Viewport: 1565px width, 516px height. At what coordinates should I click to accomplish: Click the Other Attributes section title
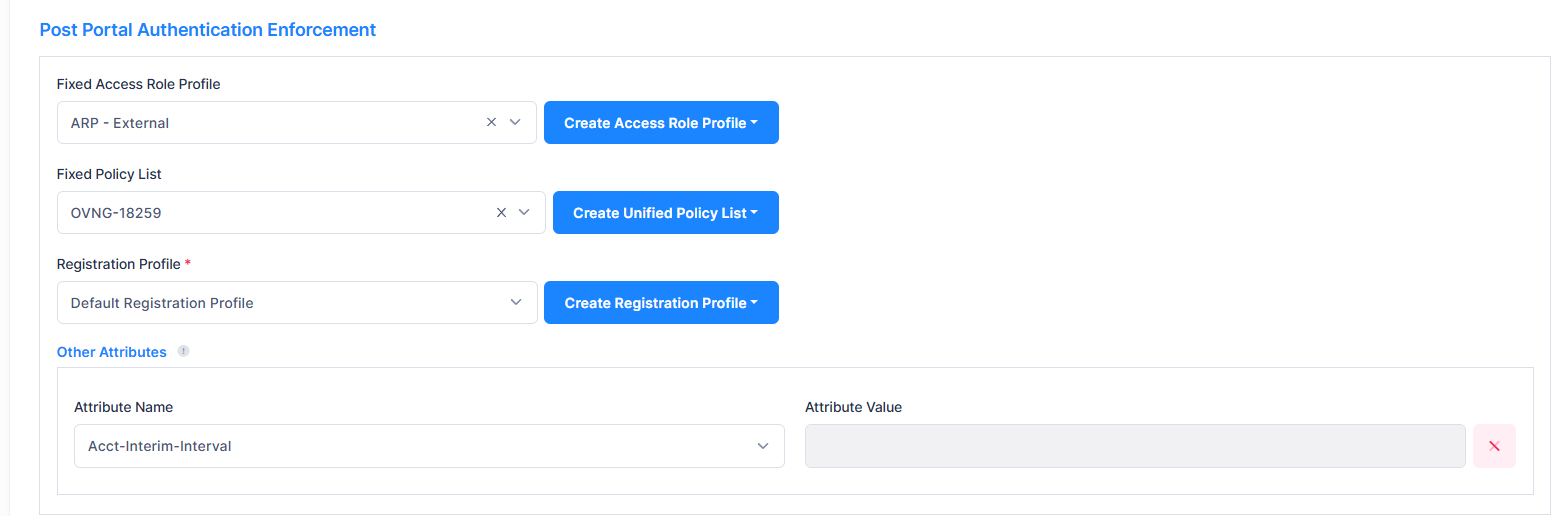click(111, 352)
